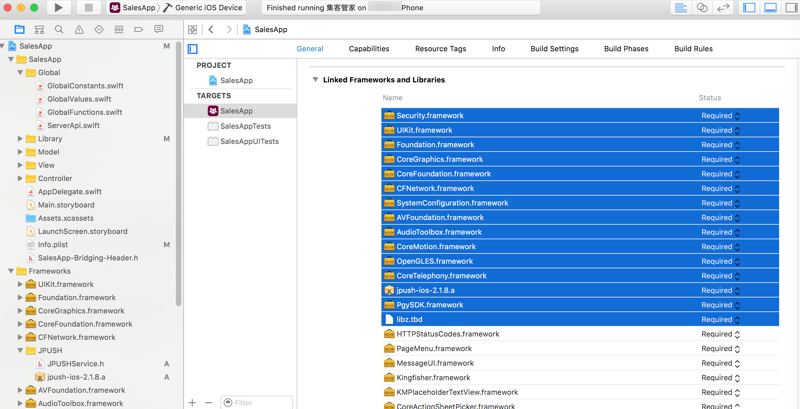Open the Resource Tags tab
This screenshot has width=800, height=409.
pos(441,49)
